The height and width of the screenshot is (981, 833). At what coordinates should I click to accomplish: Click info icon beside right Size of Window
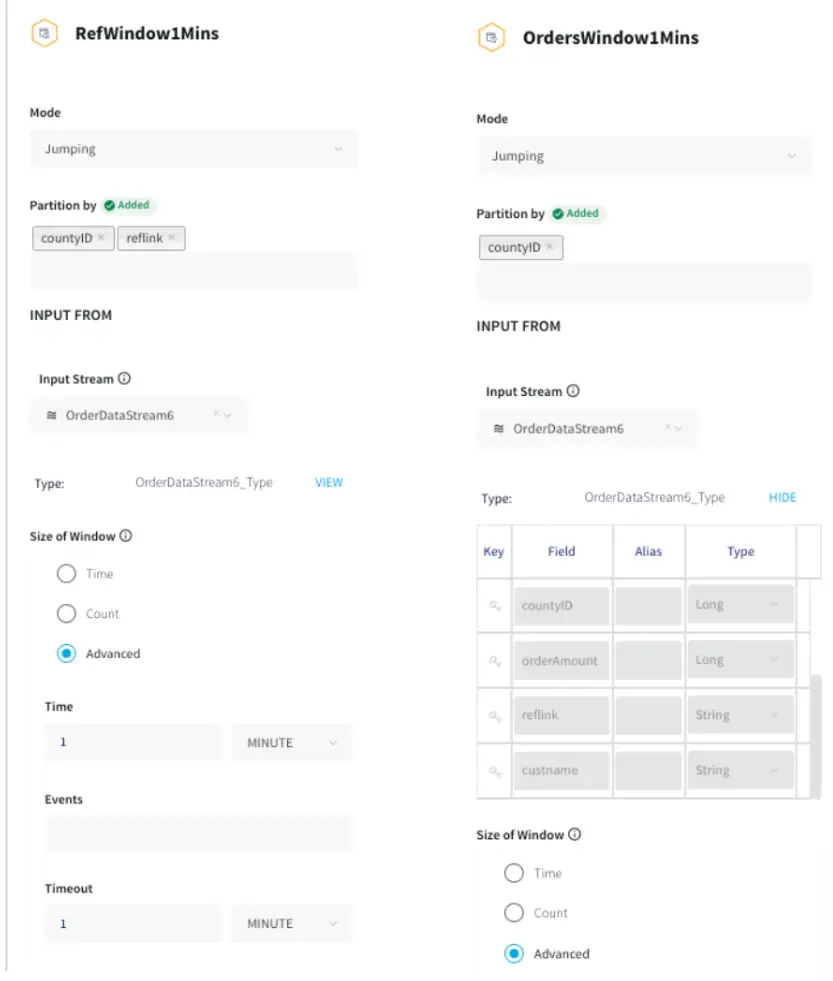click(574, 835)
